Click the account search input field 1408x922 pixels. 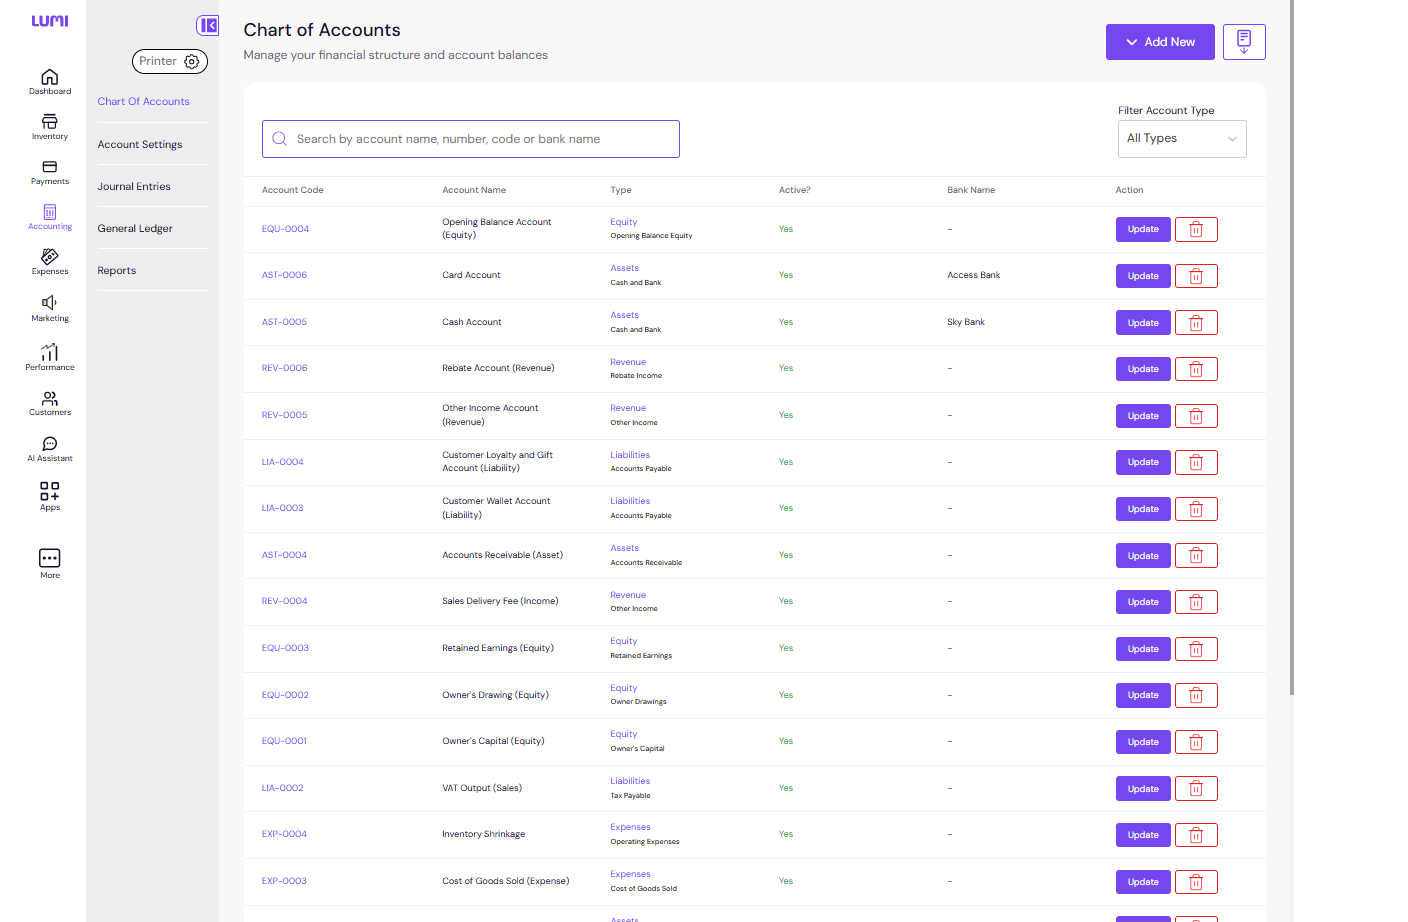pyautogui.click(x=471, y=139)
